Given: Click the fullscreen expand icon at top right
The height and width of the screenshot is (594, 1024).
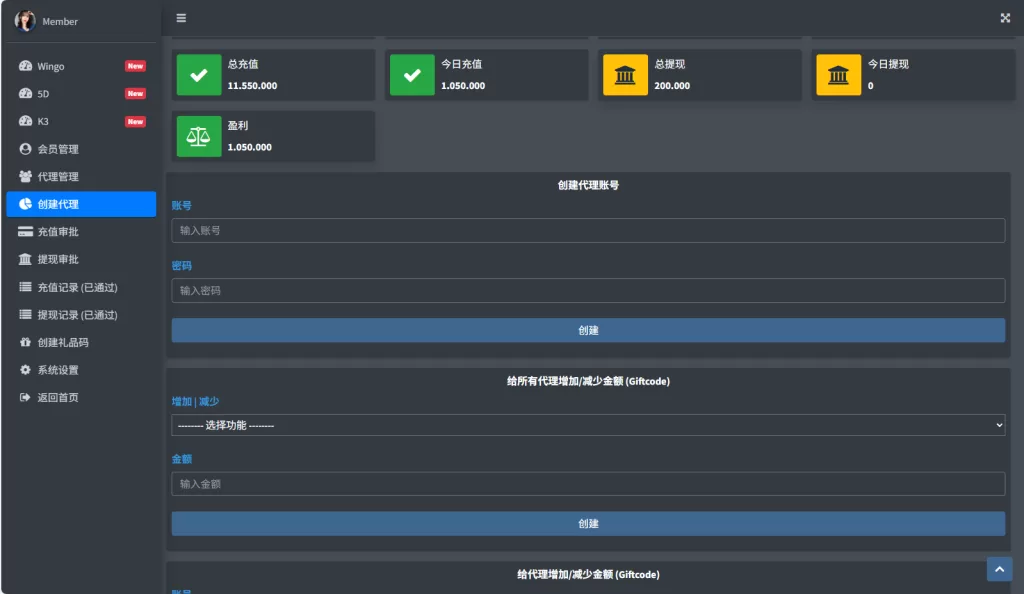Looking at the screenshot, I should point(1005,18).
